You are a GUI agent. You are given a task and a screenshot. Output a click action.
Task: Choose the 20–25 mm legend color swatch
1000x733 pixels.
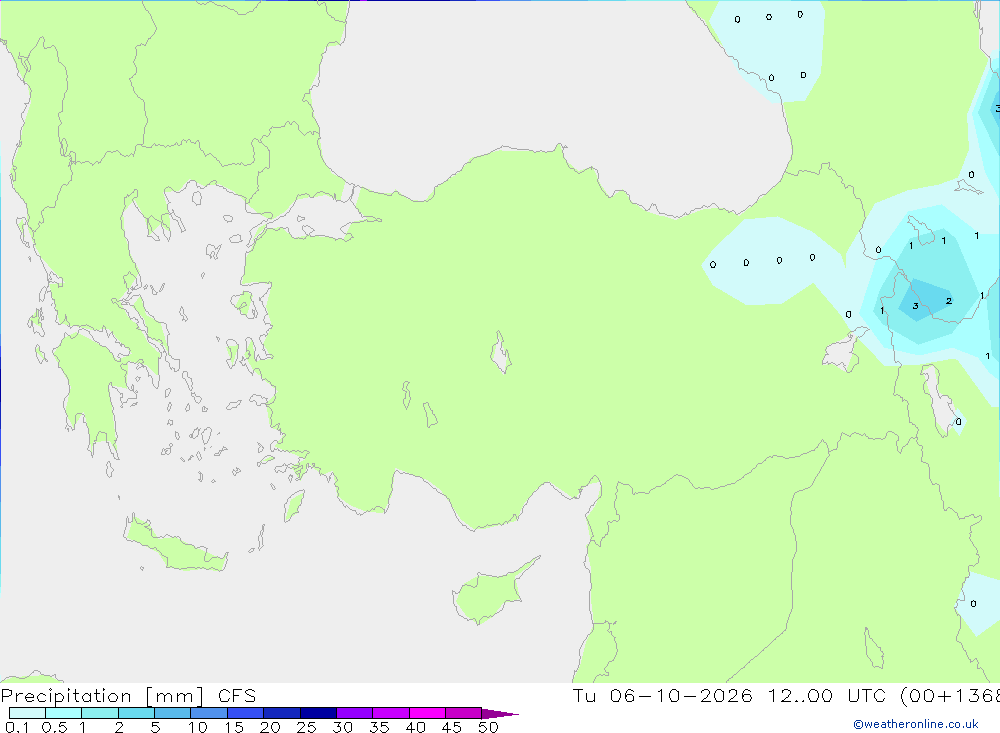coord(282,713)
